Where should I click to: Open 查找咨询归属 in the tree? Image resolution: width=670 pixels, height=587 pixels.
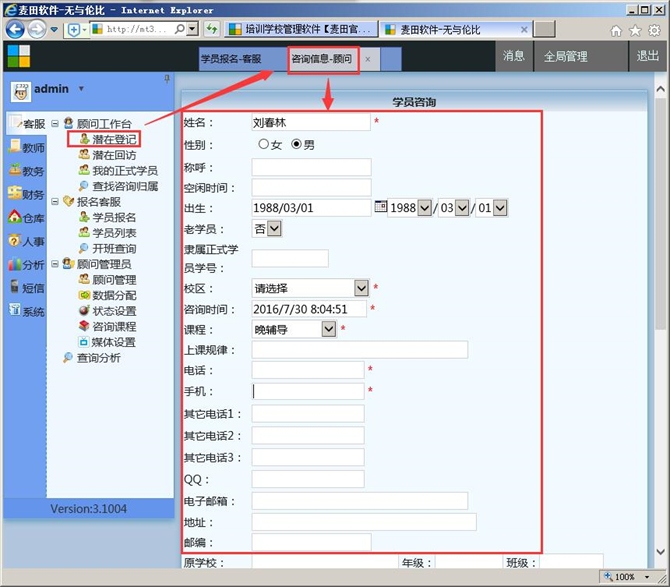tap(118, 186)
